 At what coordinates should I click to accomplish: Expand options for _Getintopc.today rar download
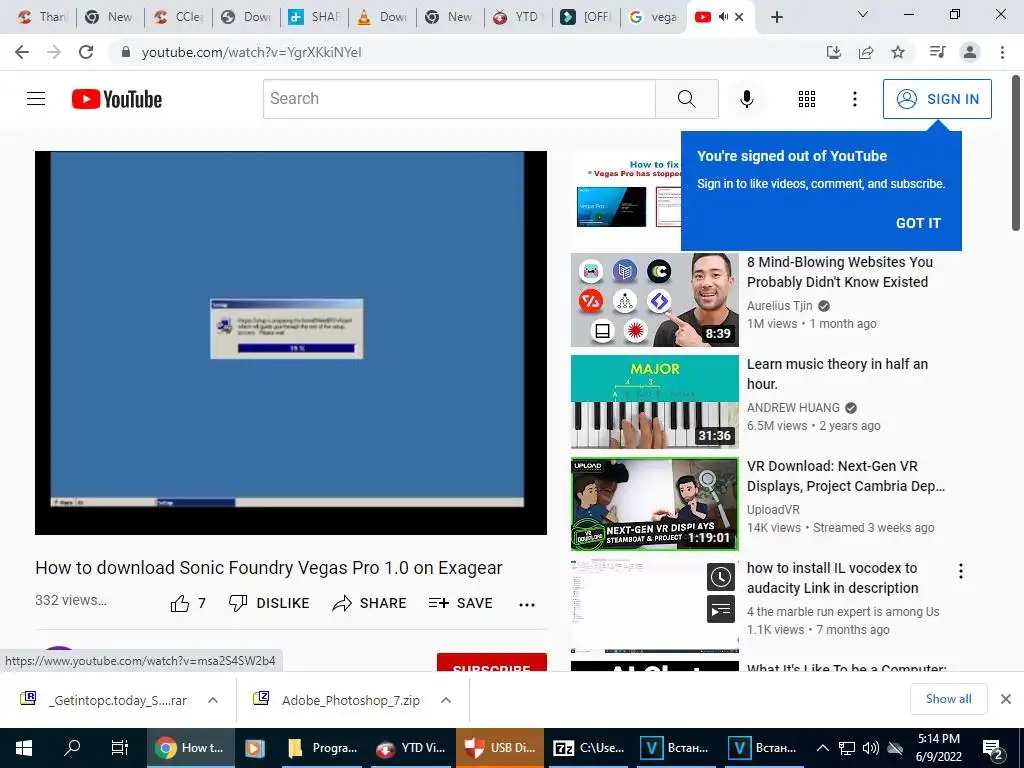coord(213,700)
